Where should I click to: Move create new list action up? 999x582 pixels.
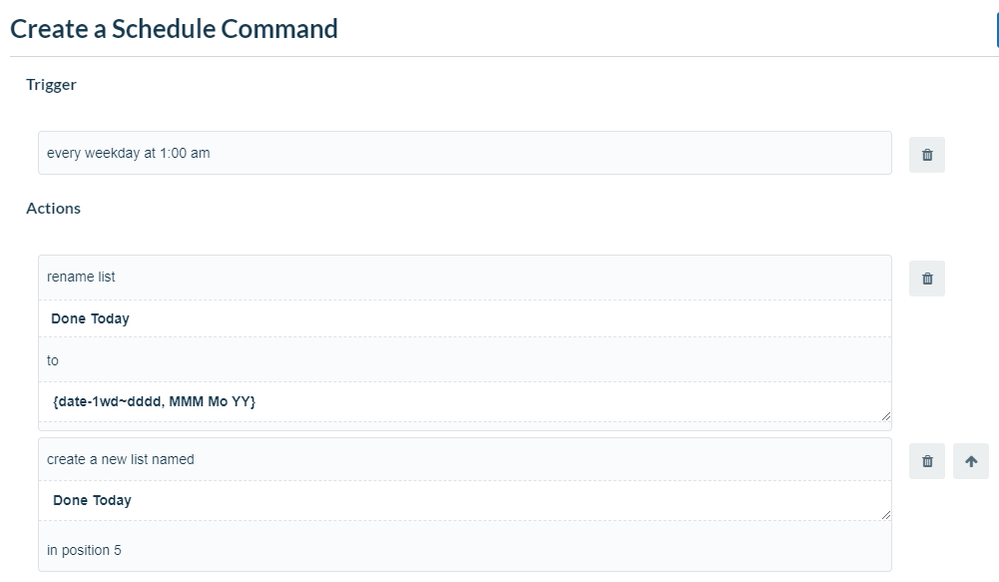(x=971, y=461)
